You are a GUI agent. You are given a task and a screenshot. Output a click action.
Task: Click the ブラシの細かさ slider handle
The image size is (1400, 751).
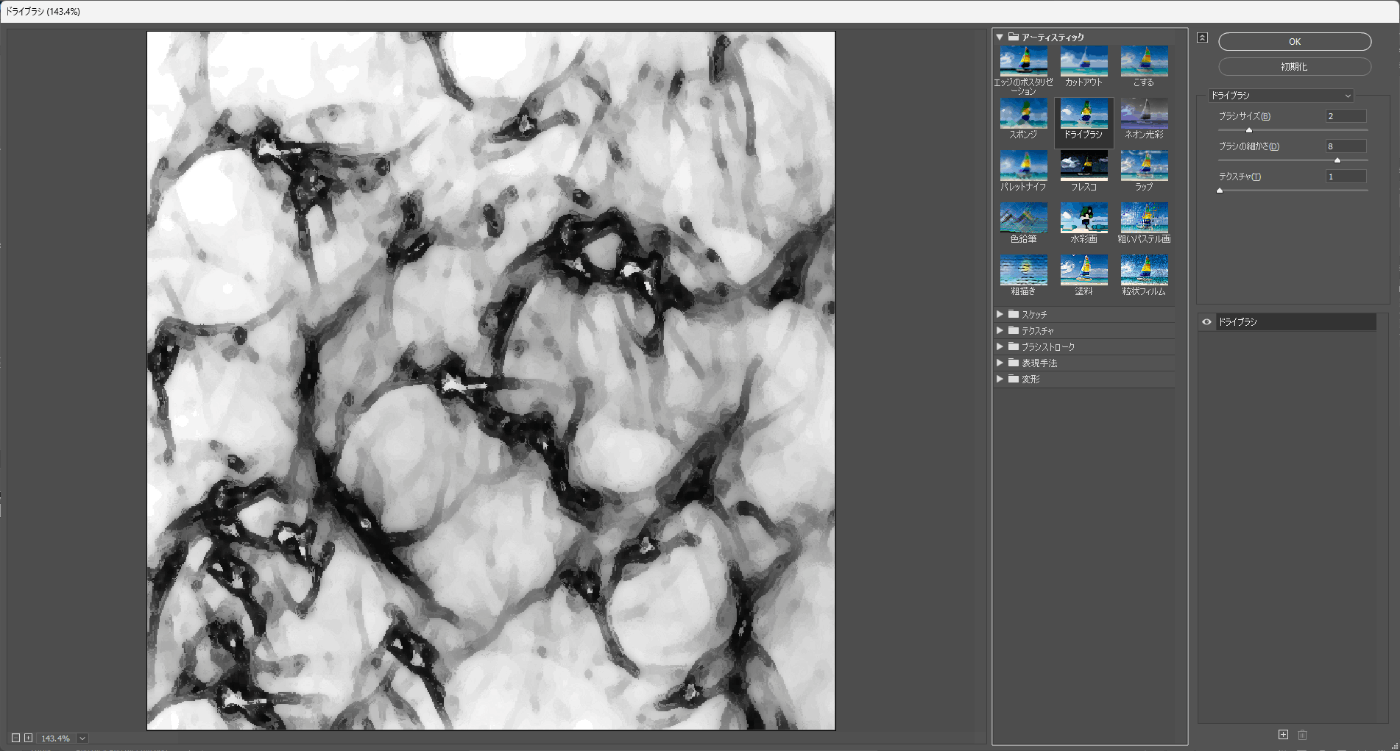point(1337,160)
